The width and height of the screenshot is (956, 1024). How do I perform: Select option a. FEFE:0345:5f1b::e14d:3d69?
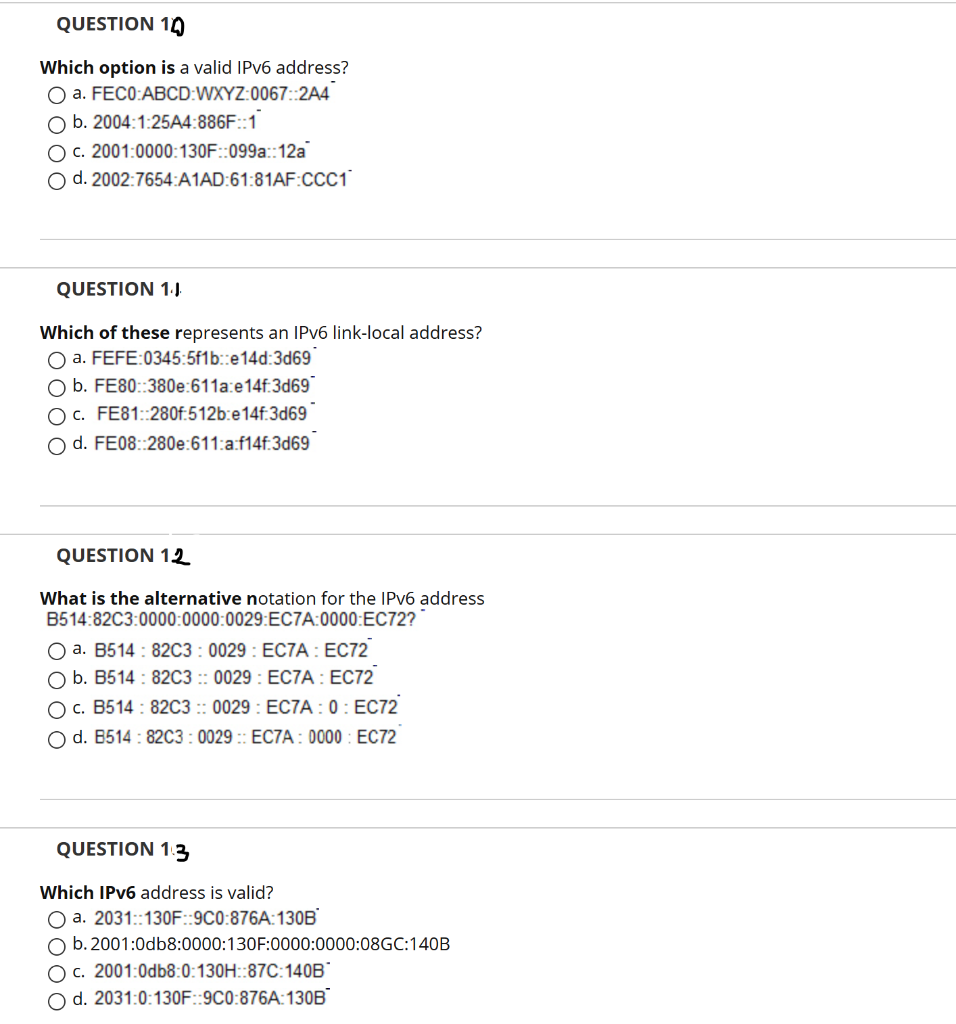pos(56,359)
